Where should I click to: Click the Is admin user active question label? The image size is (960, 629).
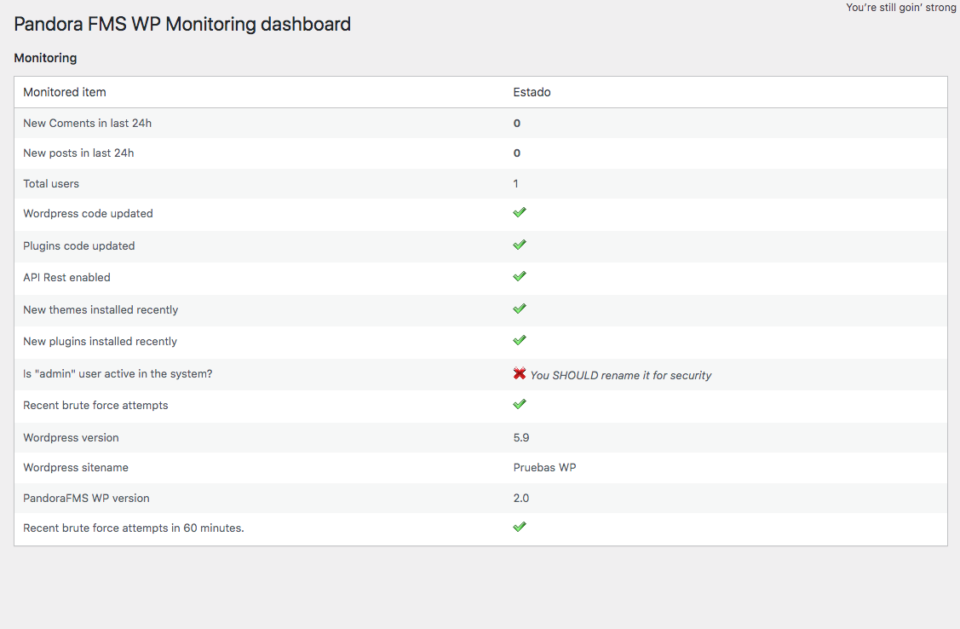118,374
